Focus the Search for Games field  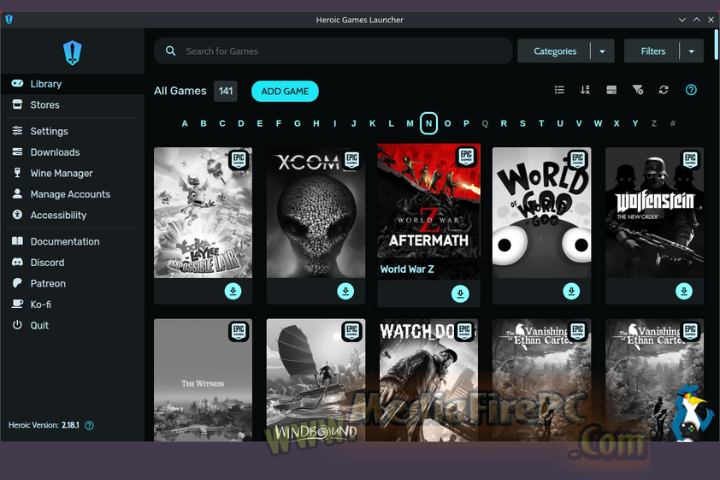333,51
